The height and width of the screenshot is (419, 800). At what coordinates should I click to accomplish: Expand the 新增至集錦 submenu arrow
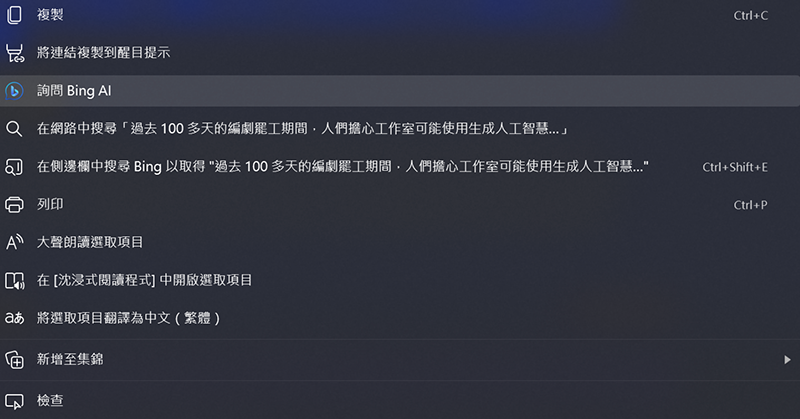787,360
